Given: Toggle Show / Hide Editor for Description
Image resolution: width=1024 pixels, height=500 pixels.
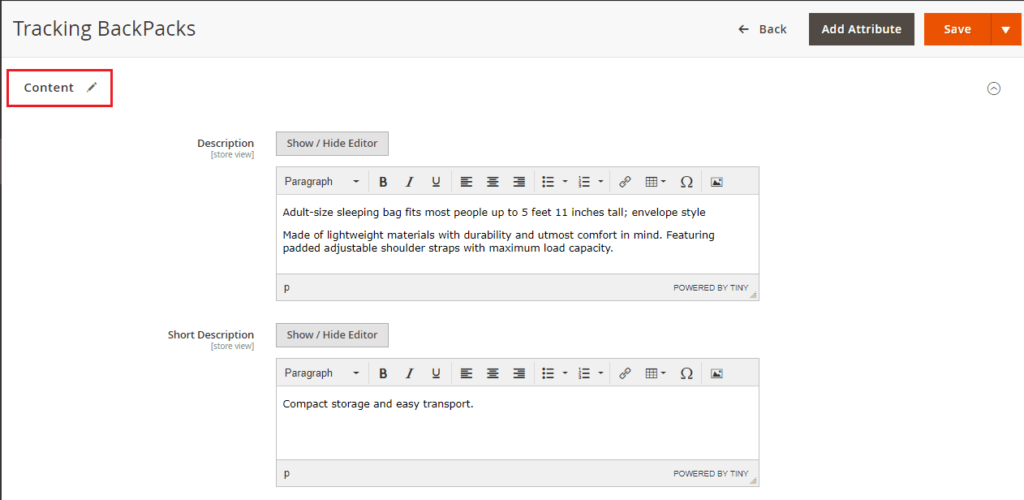Looking at the screenshot, I should [332, 144].
